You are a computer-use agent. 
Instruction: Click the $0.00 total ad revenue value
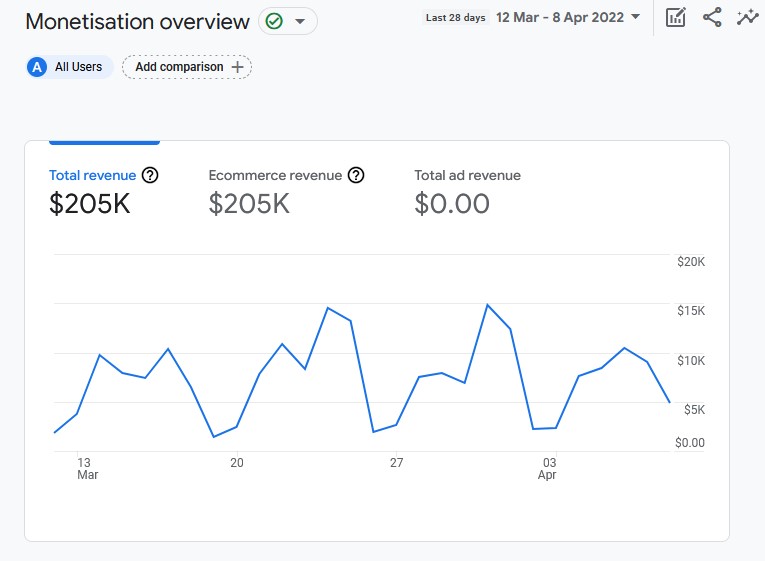pyautogui.click(x=452, y=203)
